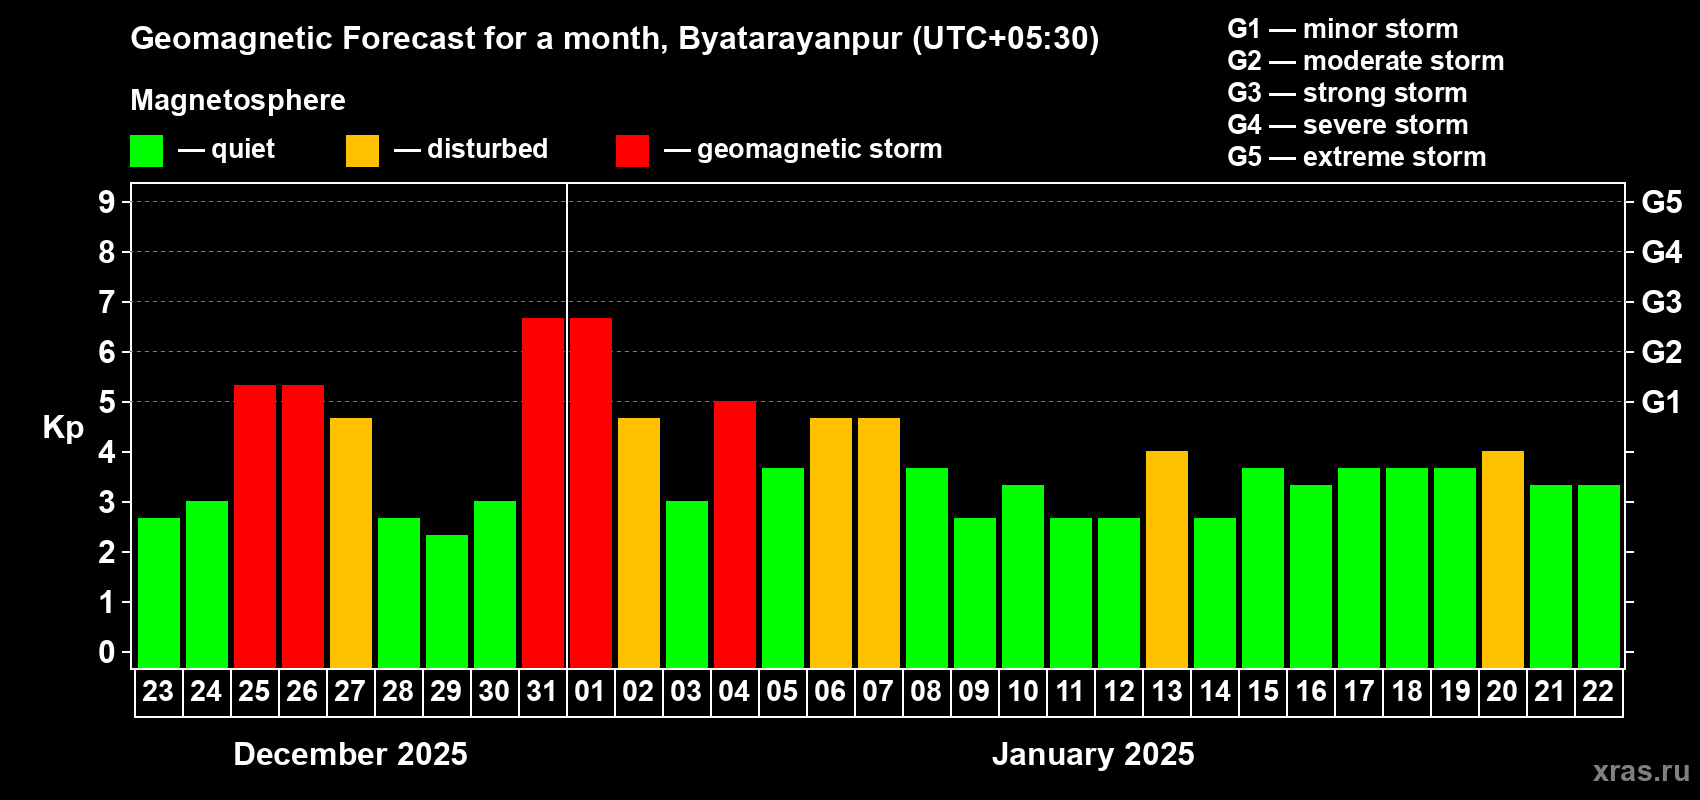This screenshot has height=800, width=1700.
Task: Click the x-axis date label 31
Action: click(542, 692)
